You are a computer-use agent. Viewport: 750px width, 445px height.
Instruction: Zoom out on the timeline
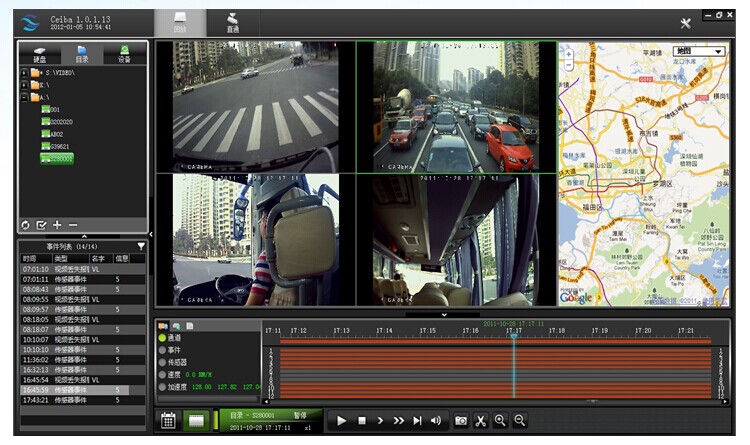[520, 421]
